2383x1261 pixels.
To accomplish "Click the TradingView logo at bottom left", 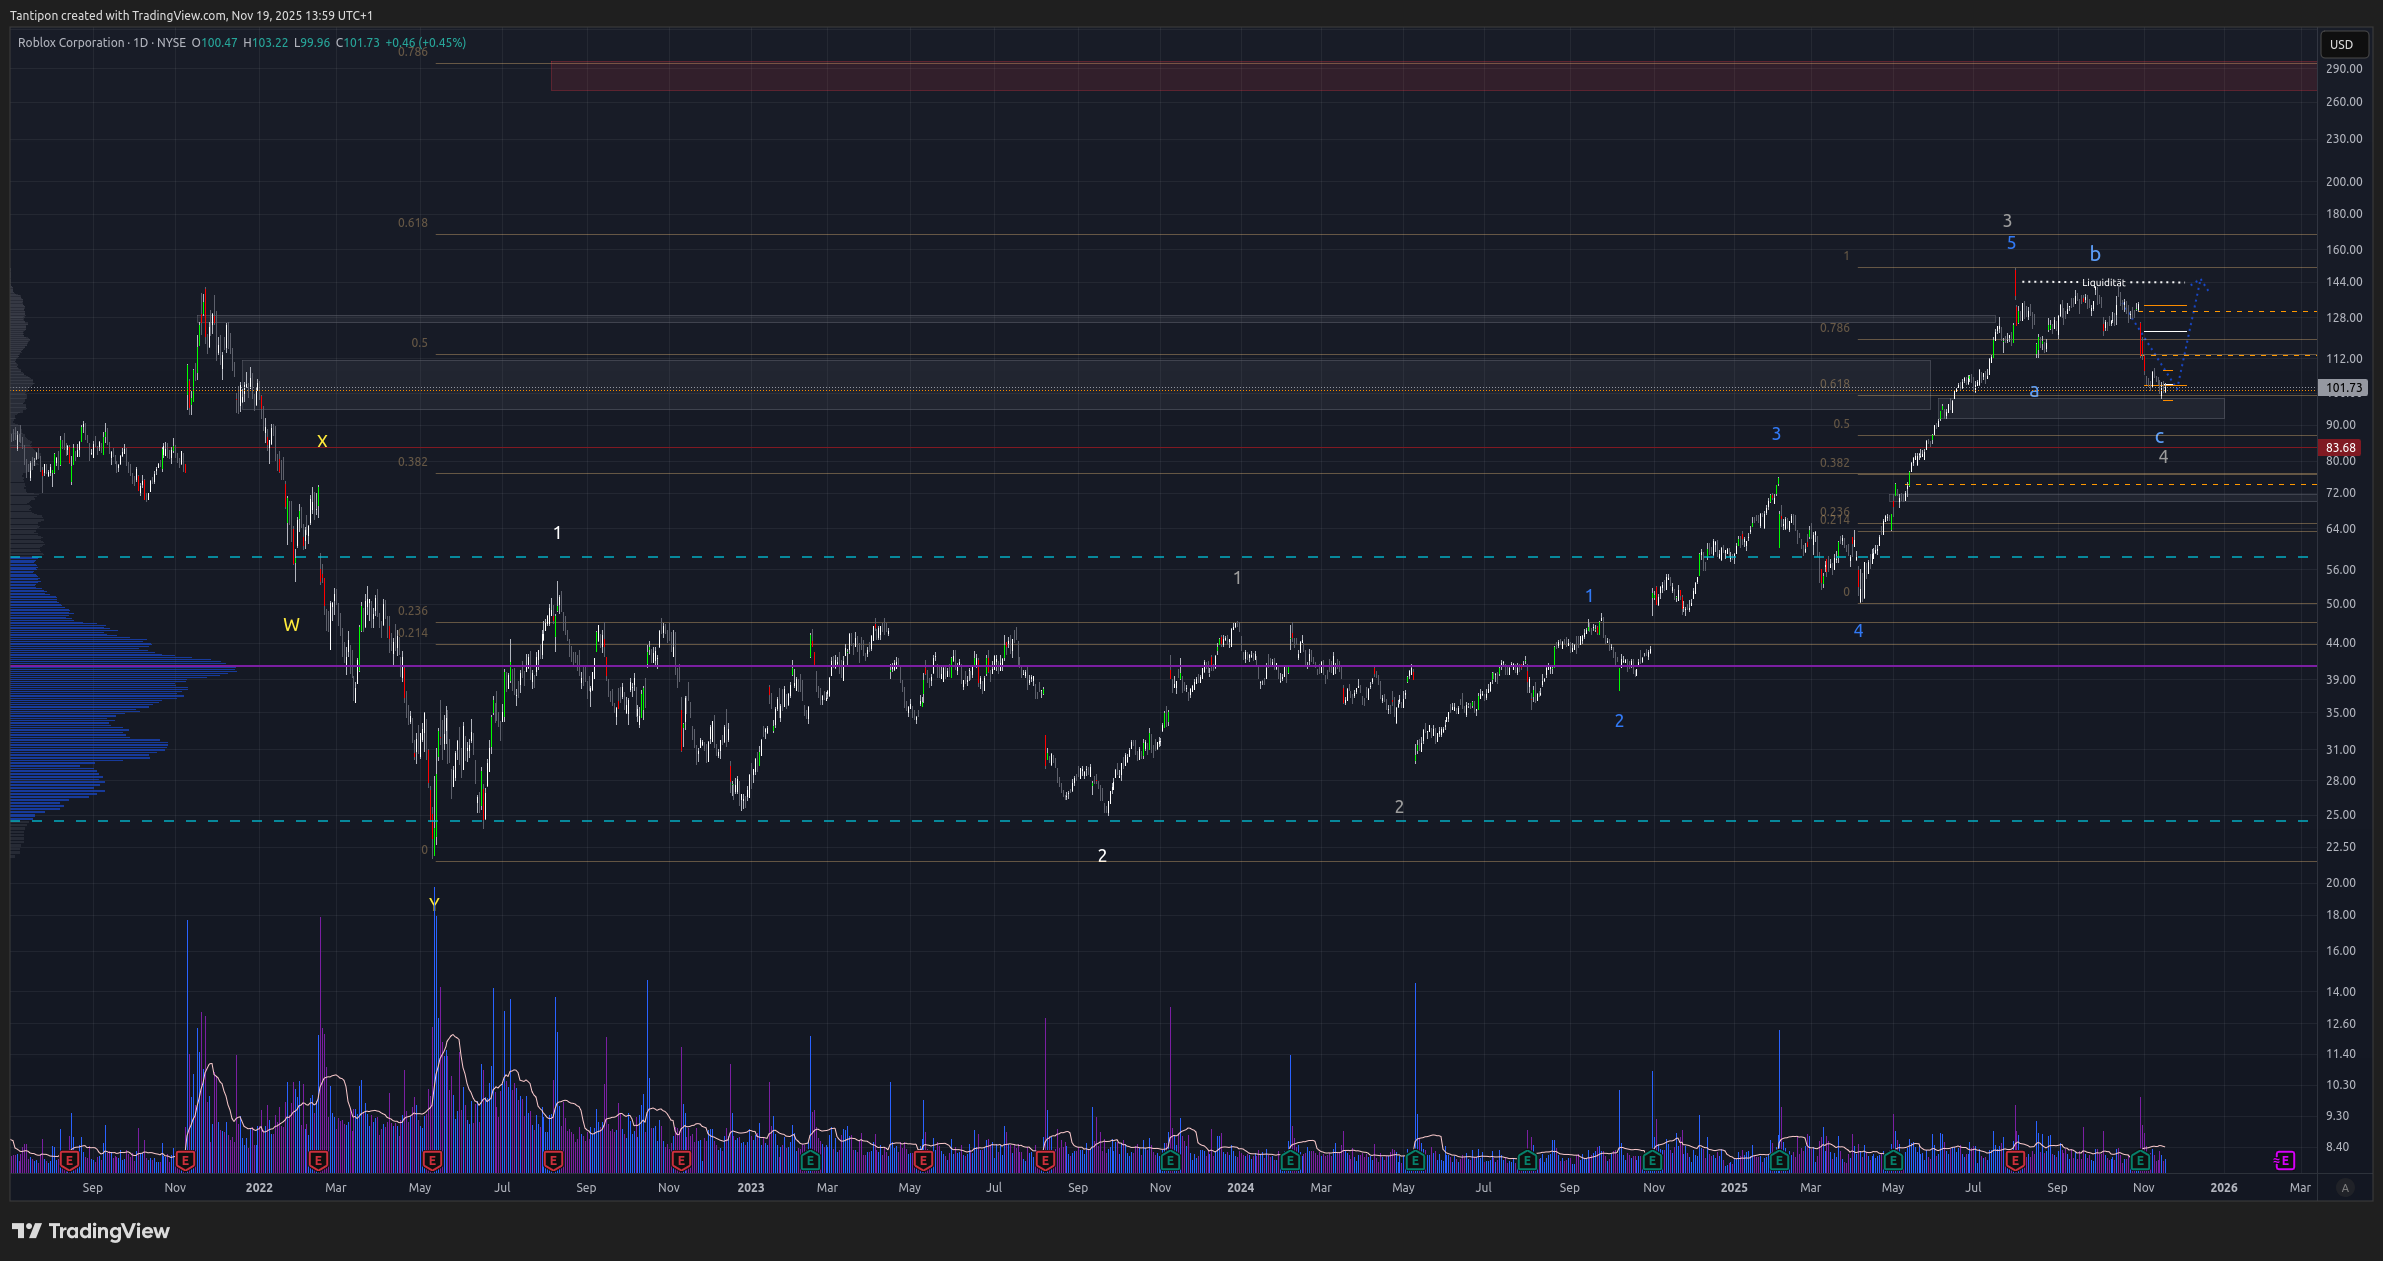I will [91, 1231].
